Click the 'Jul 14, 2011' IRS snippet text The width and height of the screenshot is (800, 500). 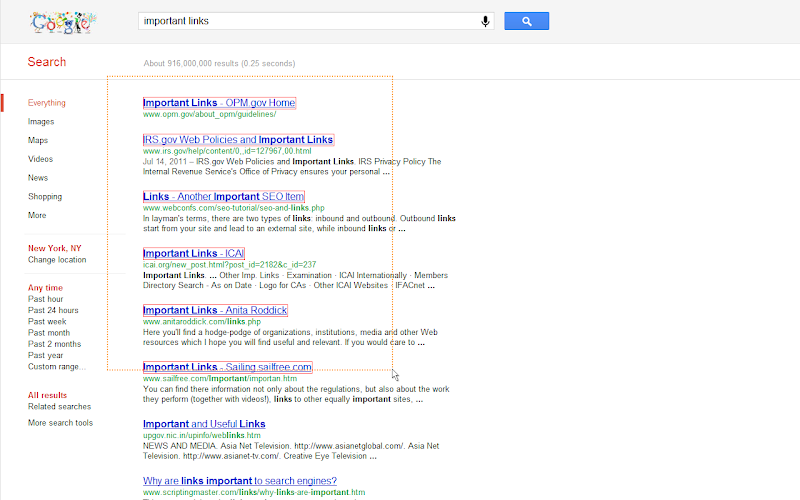[x=292, y=166]
